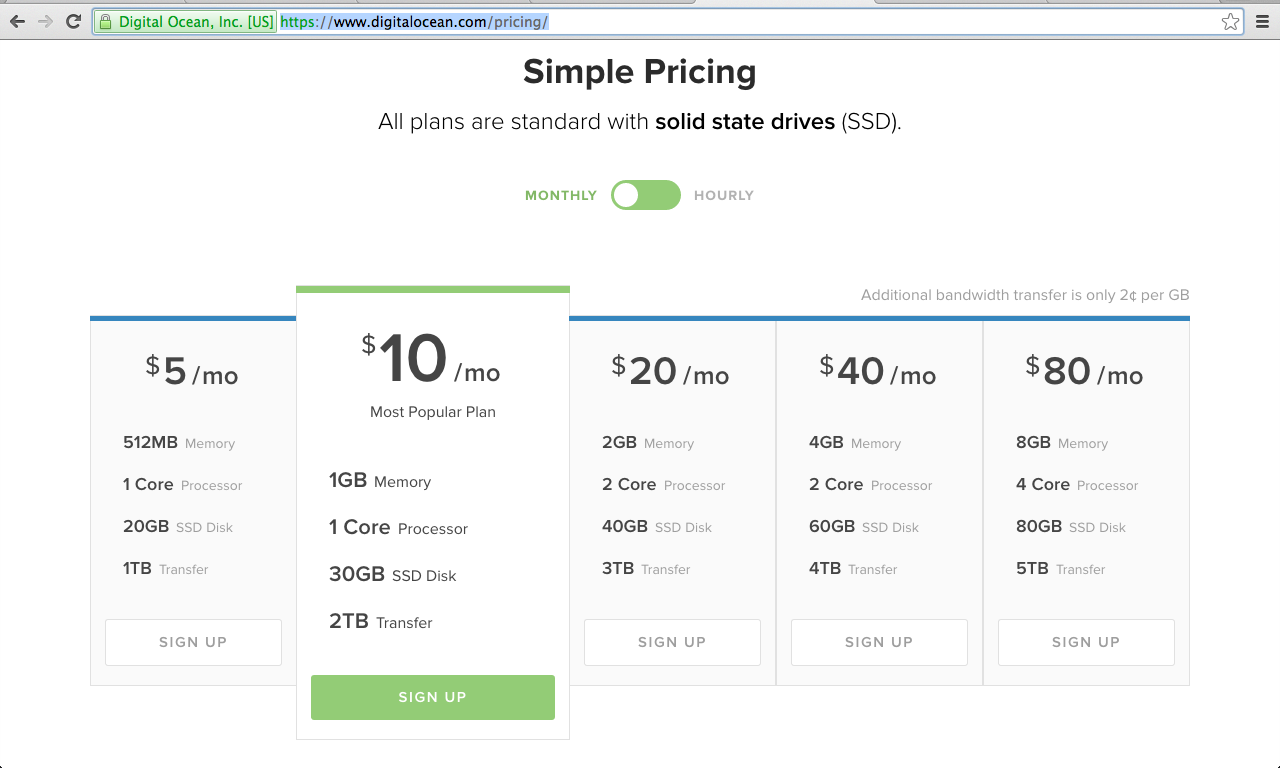The height and width of the screenshot is (768, 1280).
Task: Sign up for $80/mo plan
Action: tap(1086, 642)
